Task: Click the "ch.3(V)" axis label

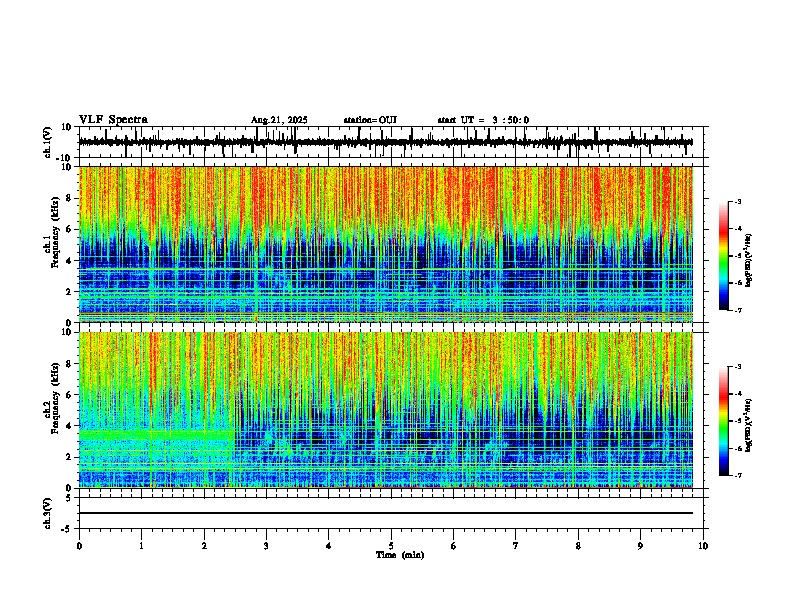Action: pyautogui.click(x=48, y=513)
